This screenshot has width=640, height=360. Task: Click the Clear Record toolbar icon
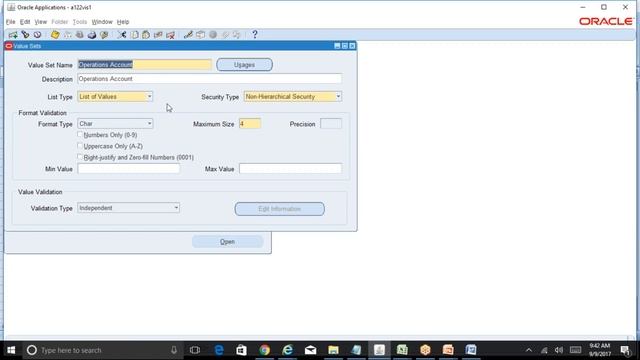point(158,35)
